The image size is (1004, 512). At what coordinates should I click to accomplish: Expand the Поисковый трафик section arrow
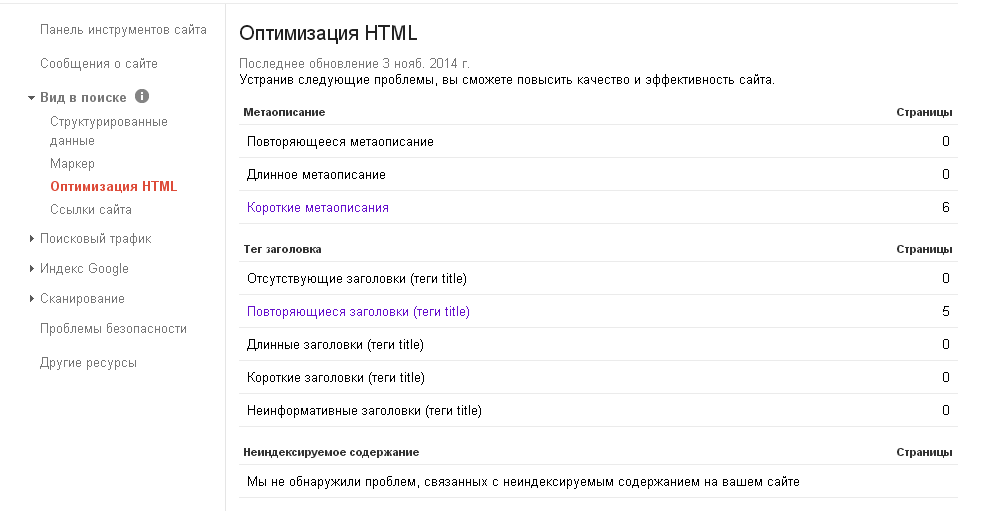pos(32,239)
